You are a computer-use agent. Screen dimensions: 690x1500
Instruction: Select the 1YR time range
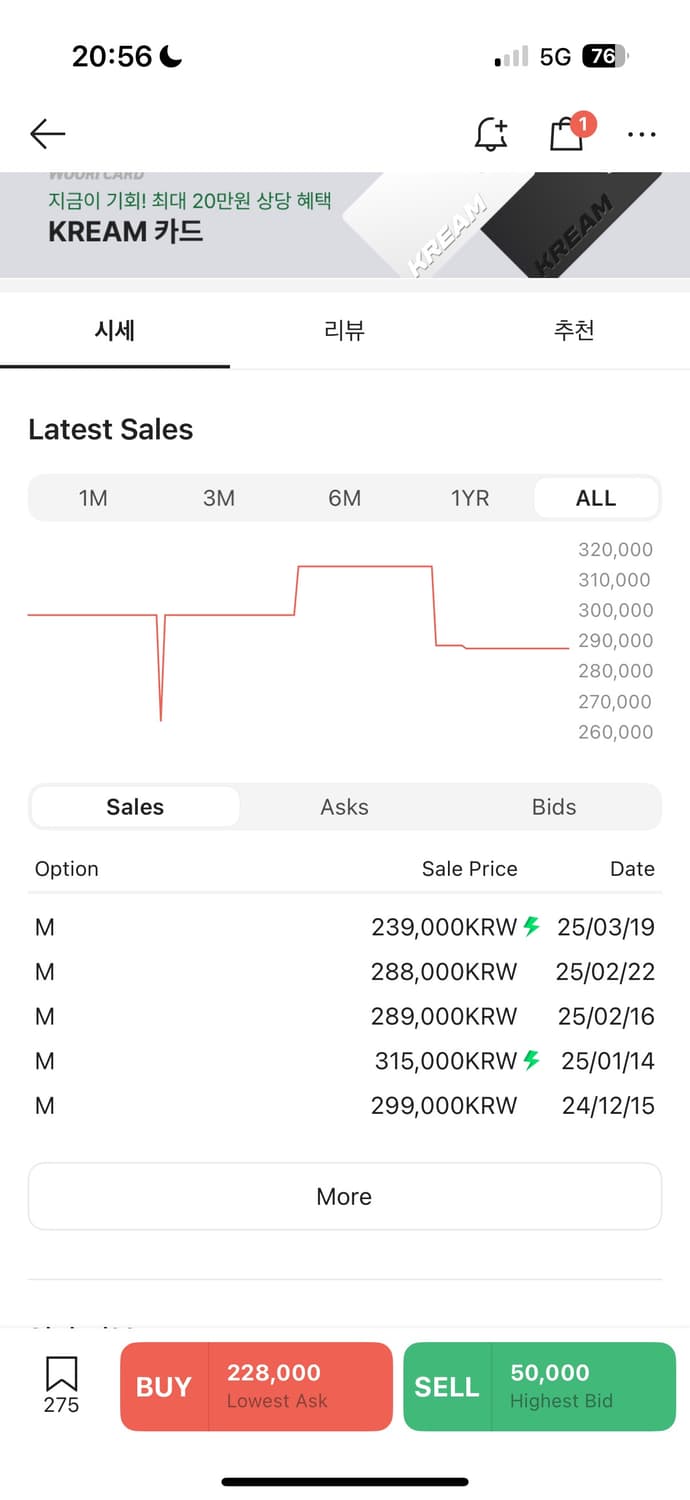pyautogui.click(x=470, y=498)
